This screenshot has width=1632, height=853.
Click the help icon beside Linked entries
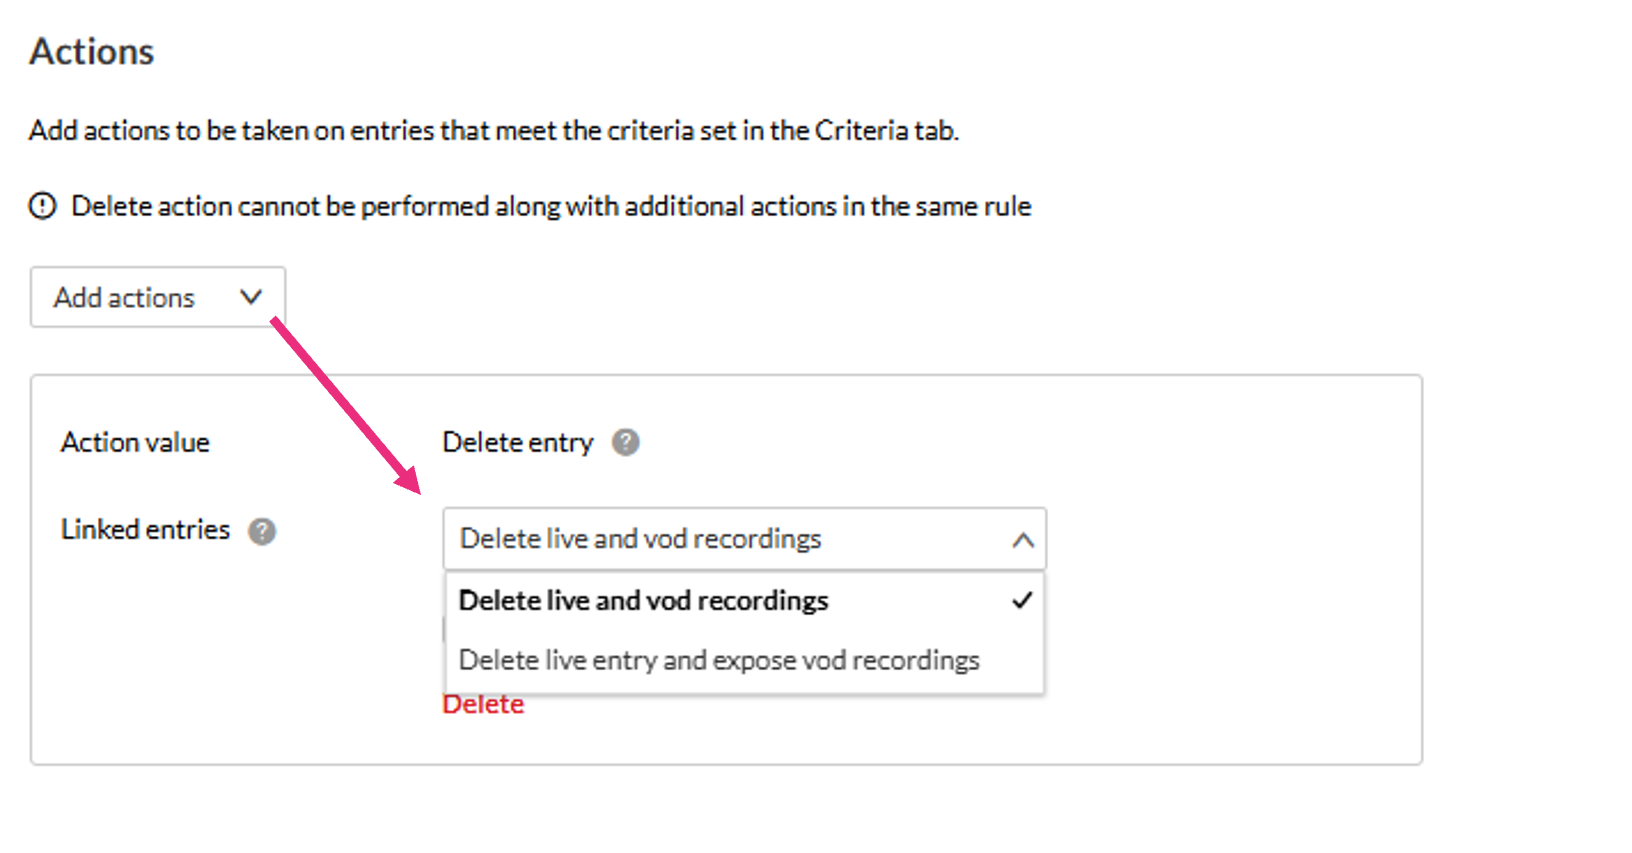(x=262, y=531)
